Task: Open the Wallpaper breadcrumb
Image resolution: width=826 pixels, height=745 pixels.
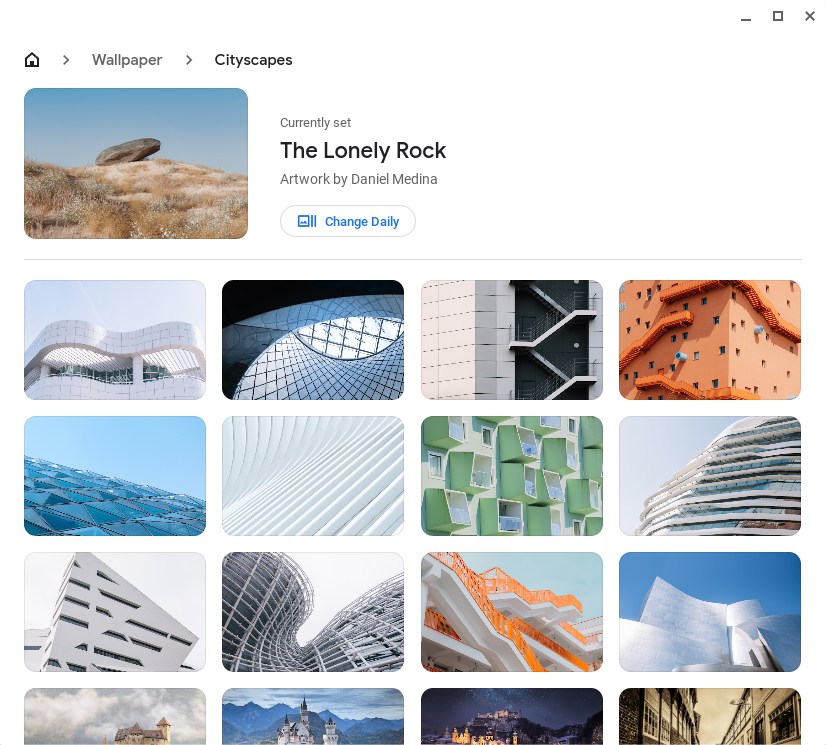Action: [127, 60]
